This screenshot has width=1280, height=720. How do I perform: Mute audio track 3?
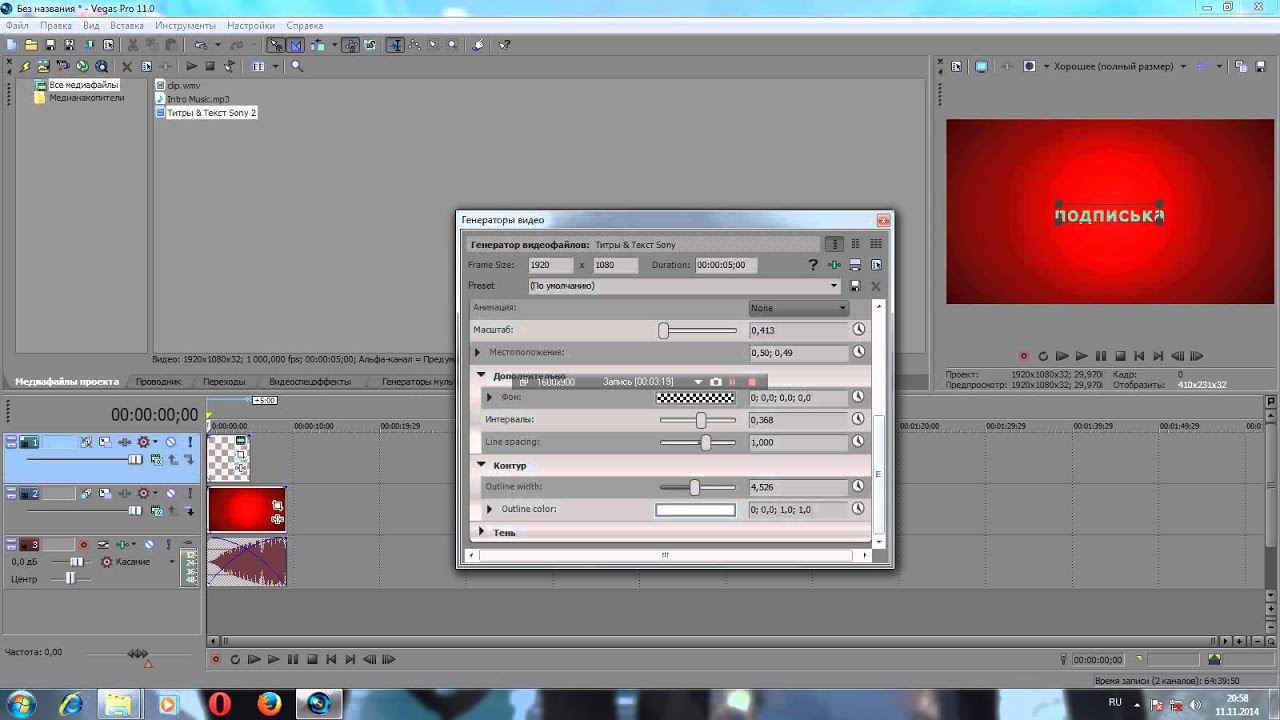click(x=148, y=545)
